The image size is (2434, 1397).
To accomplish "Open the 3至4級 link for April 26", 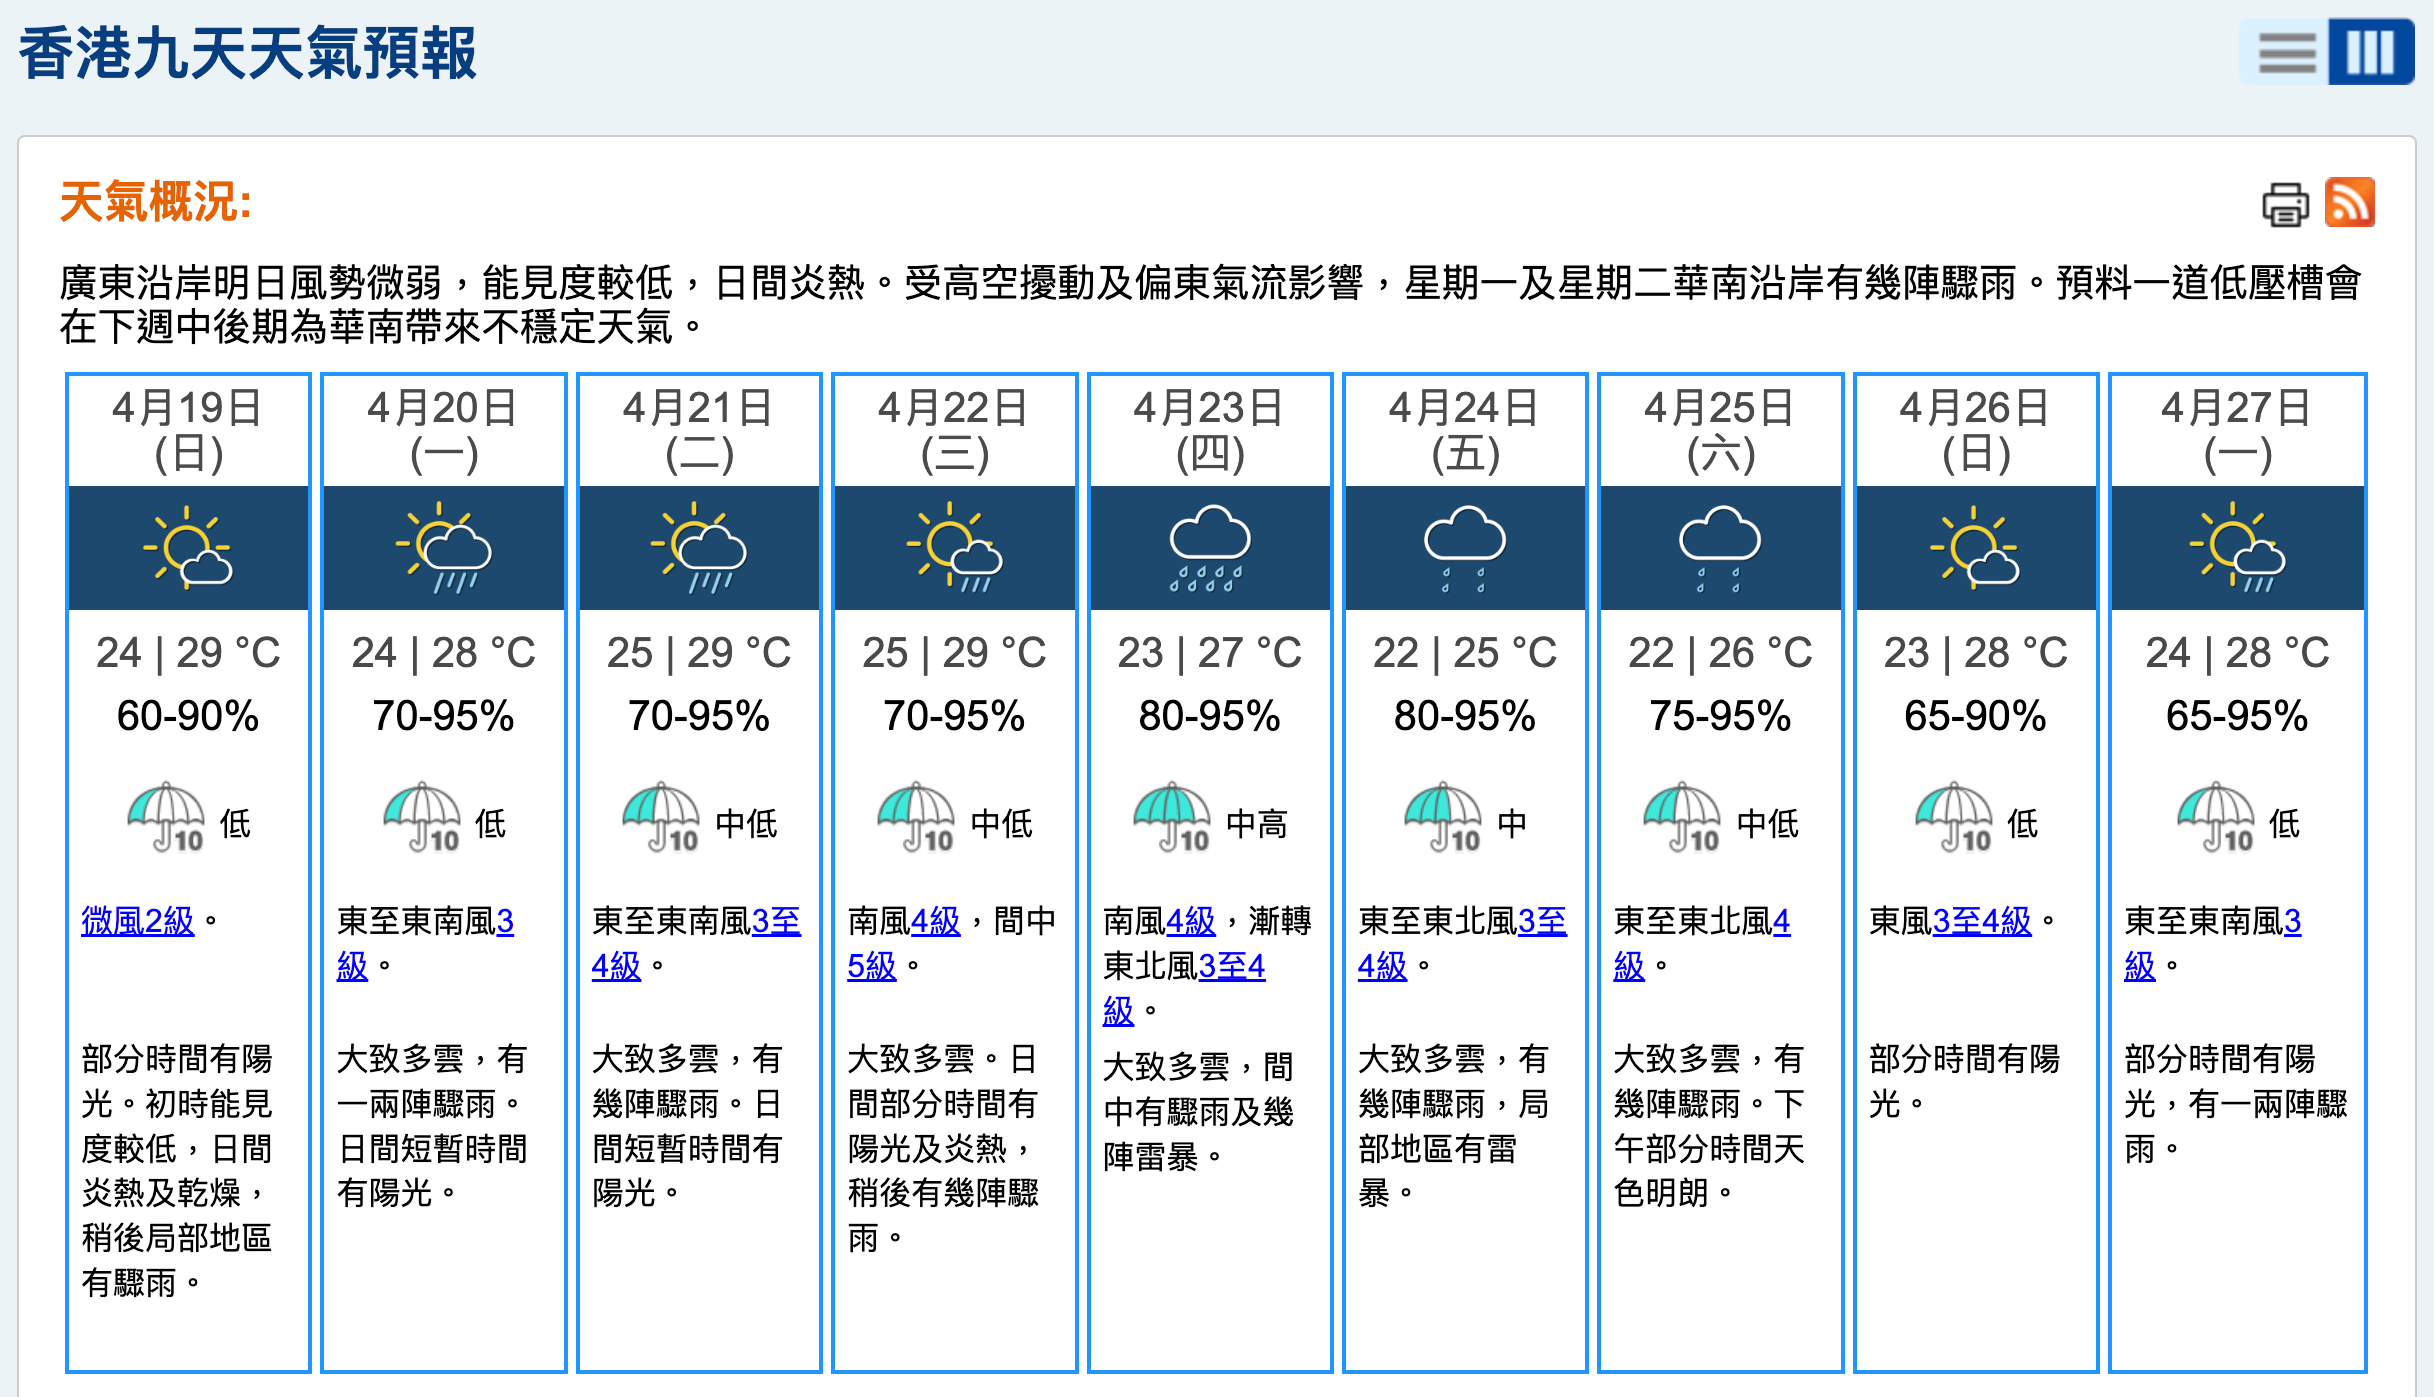I will click(x=1982, y=921).
